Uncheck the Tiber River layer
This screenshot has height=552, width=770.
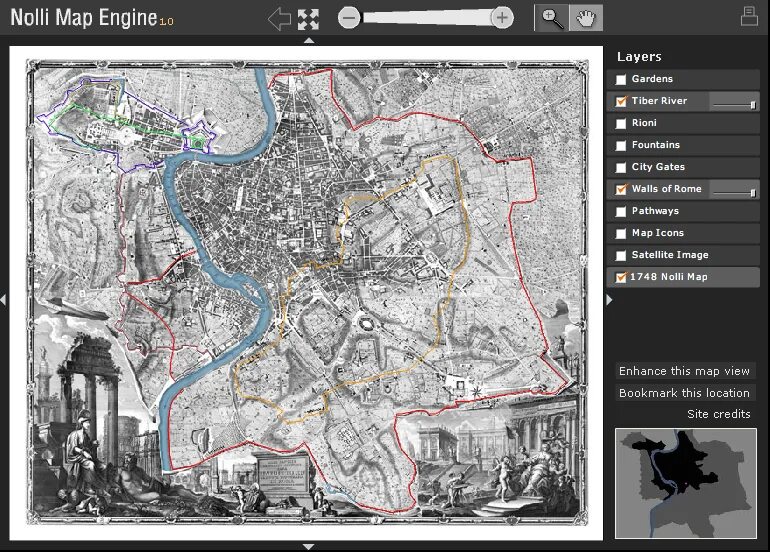(x=621, y=101)
